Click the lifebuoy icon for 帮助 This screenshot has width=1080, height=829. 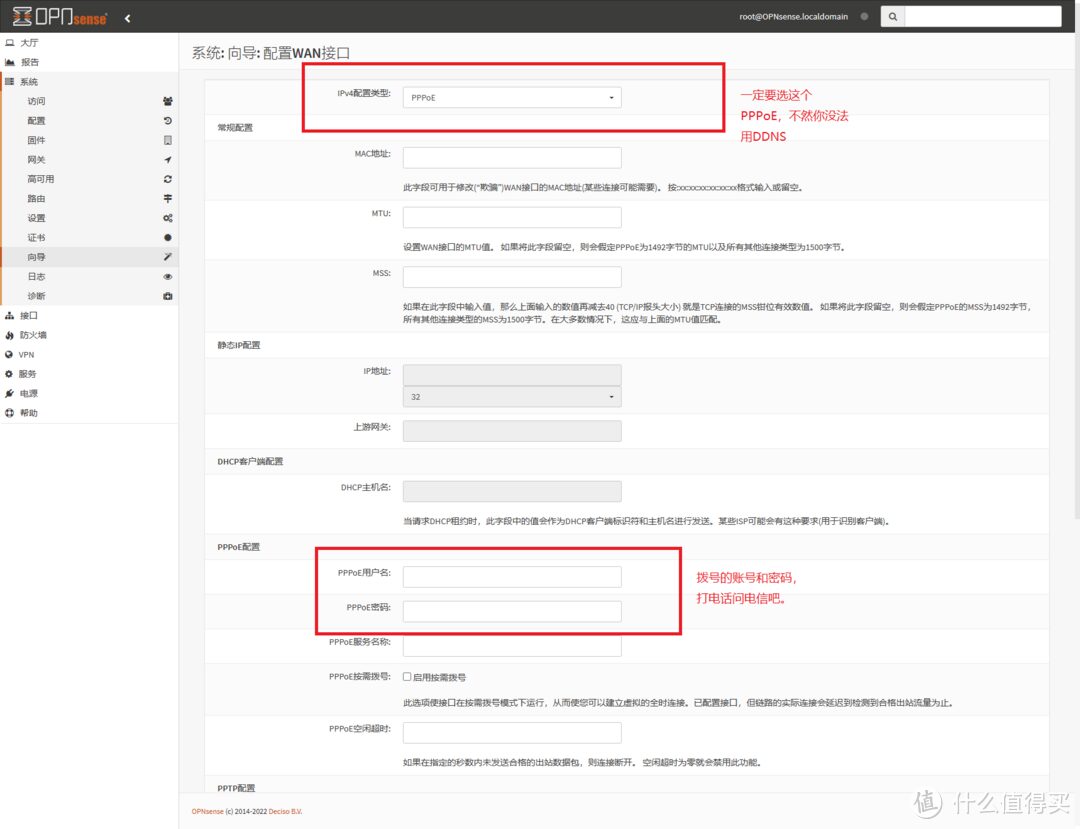click(9, 413)
